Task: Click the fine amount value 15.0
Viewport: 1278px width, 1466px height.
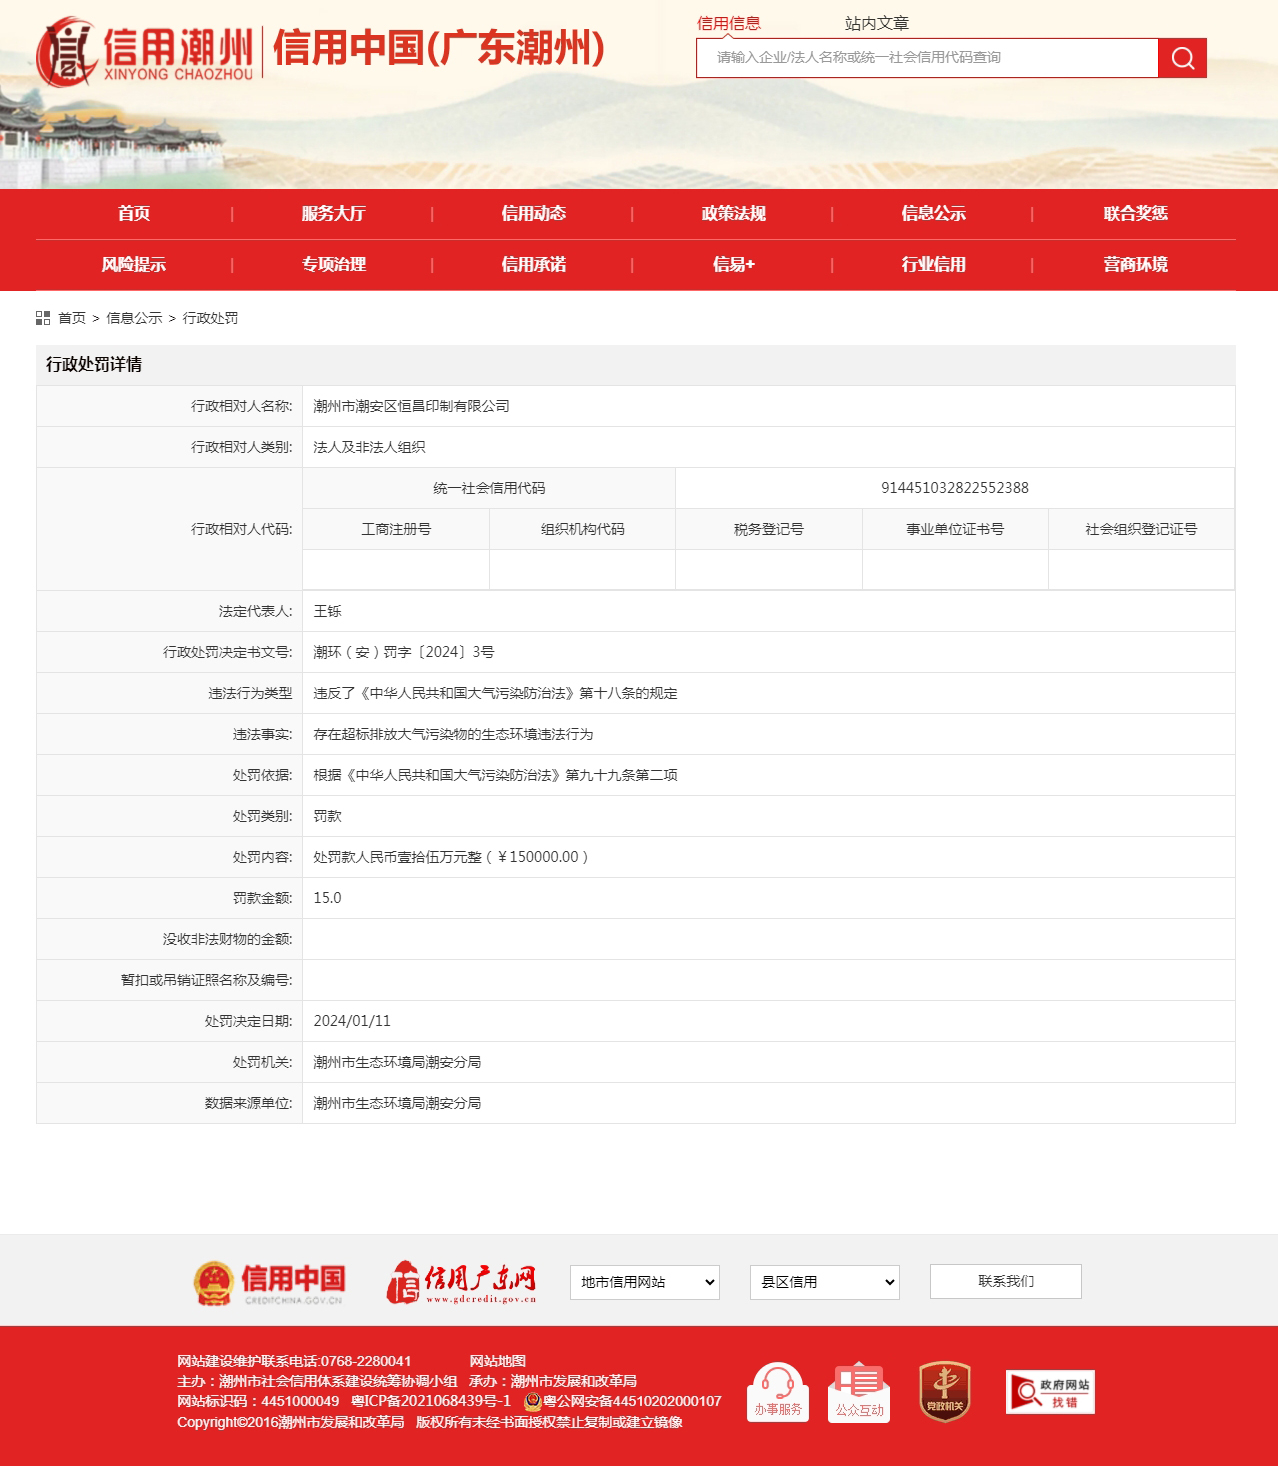Action: (328, 898)
